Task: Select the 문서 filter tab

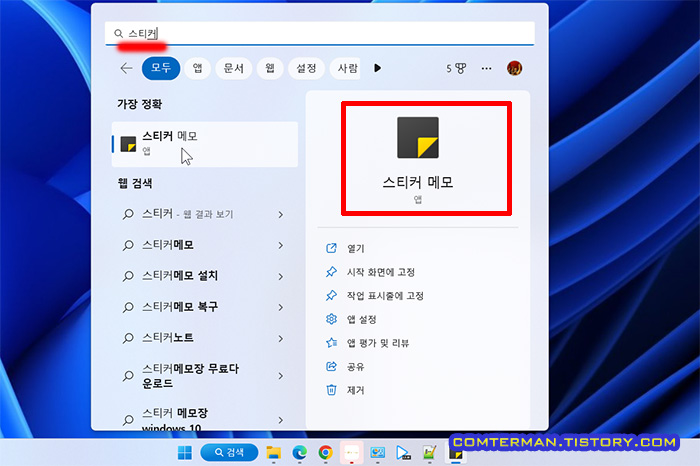Action: [233, 68]
